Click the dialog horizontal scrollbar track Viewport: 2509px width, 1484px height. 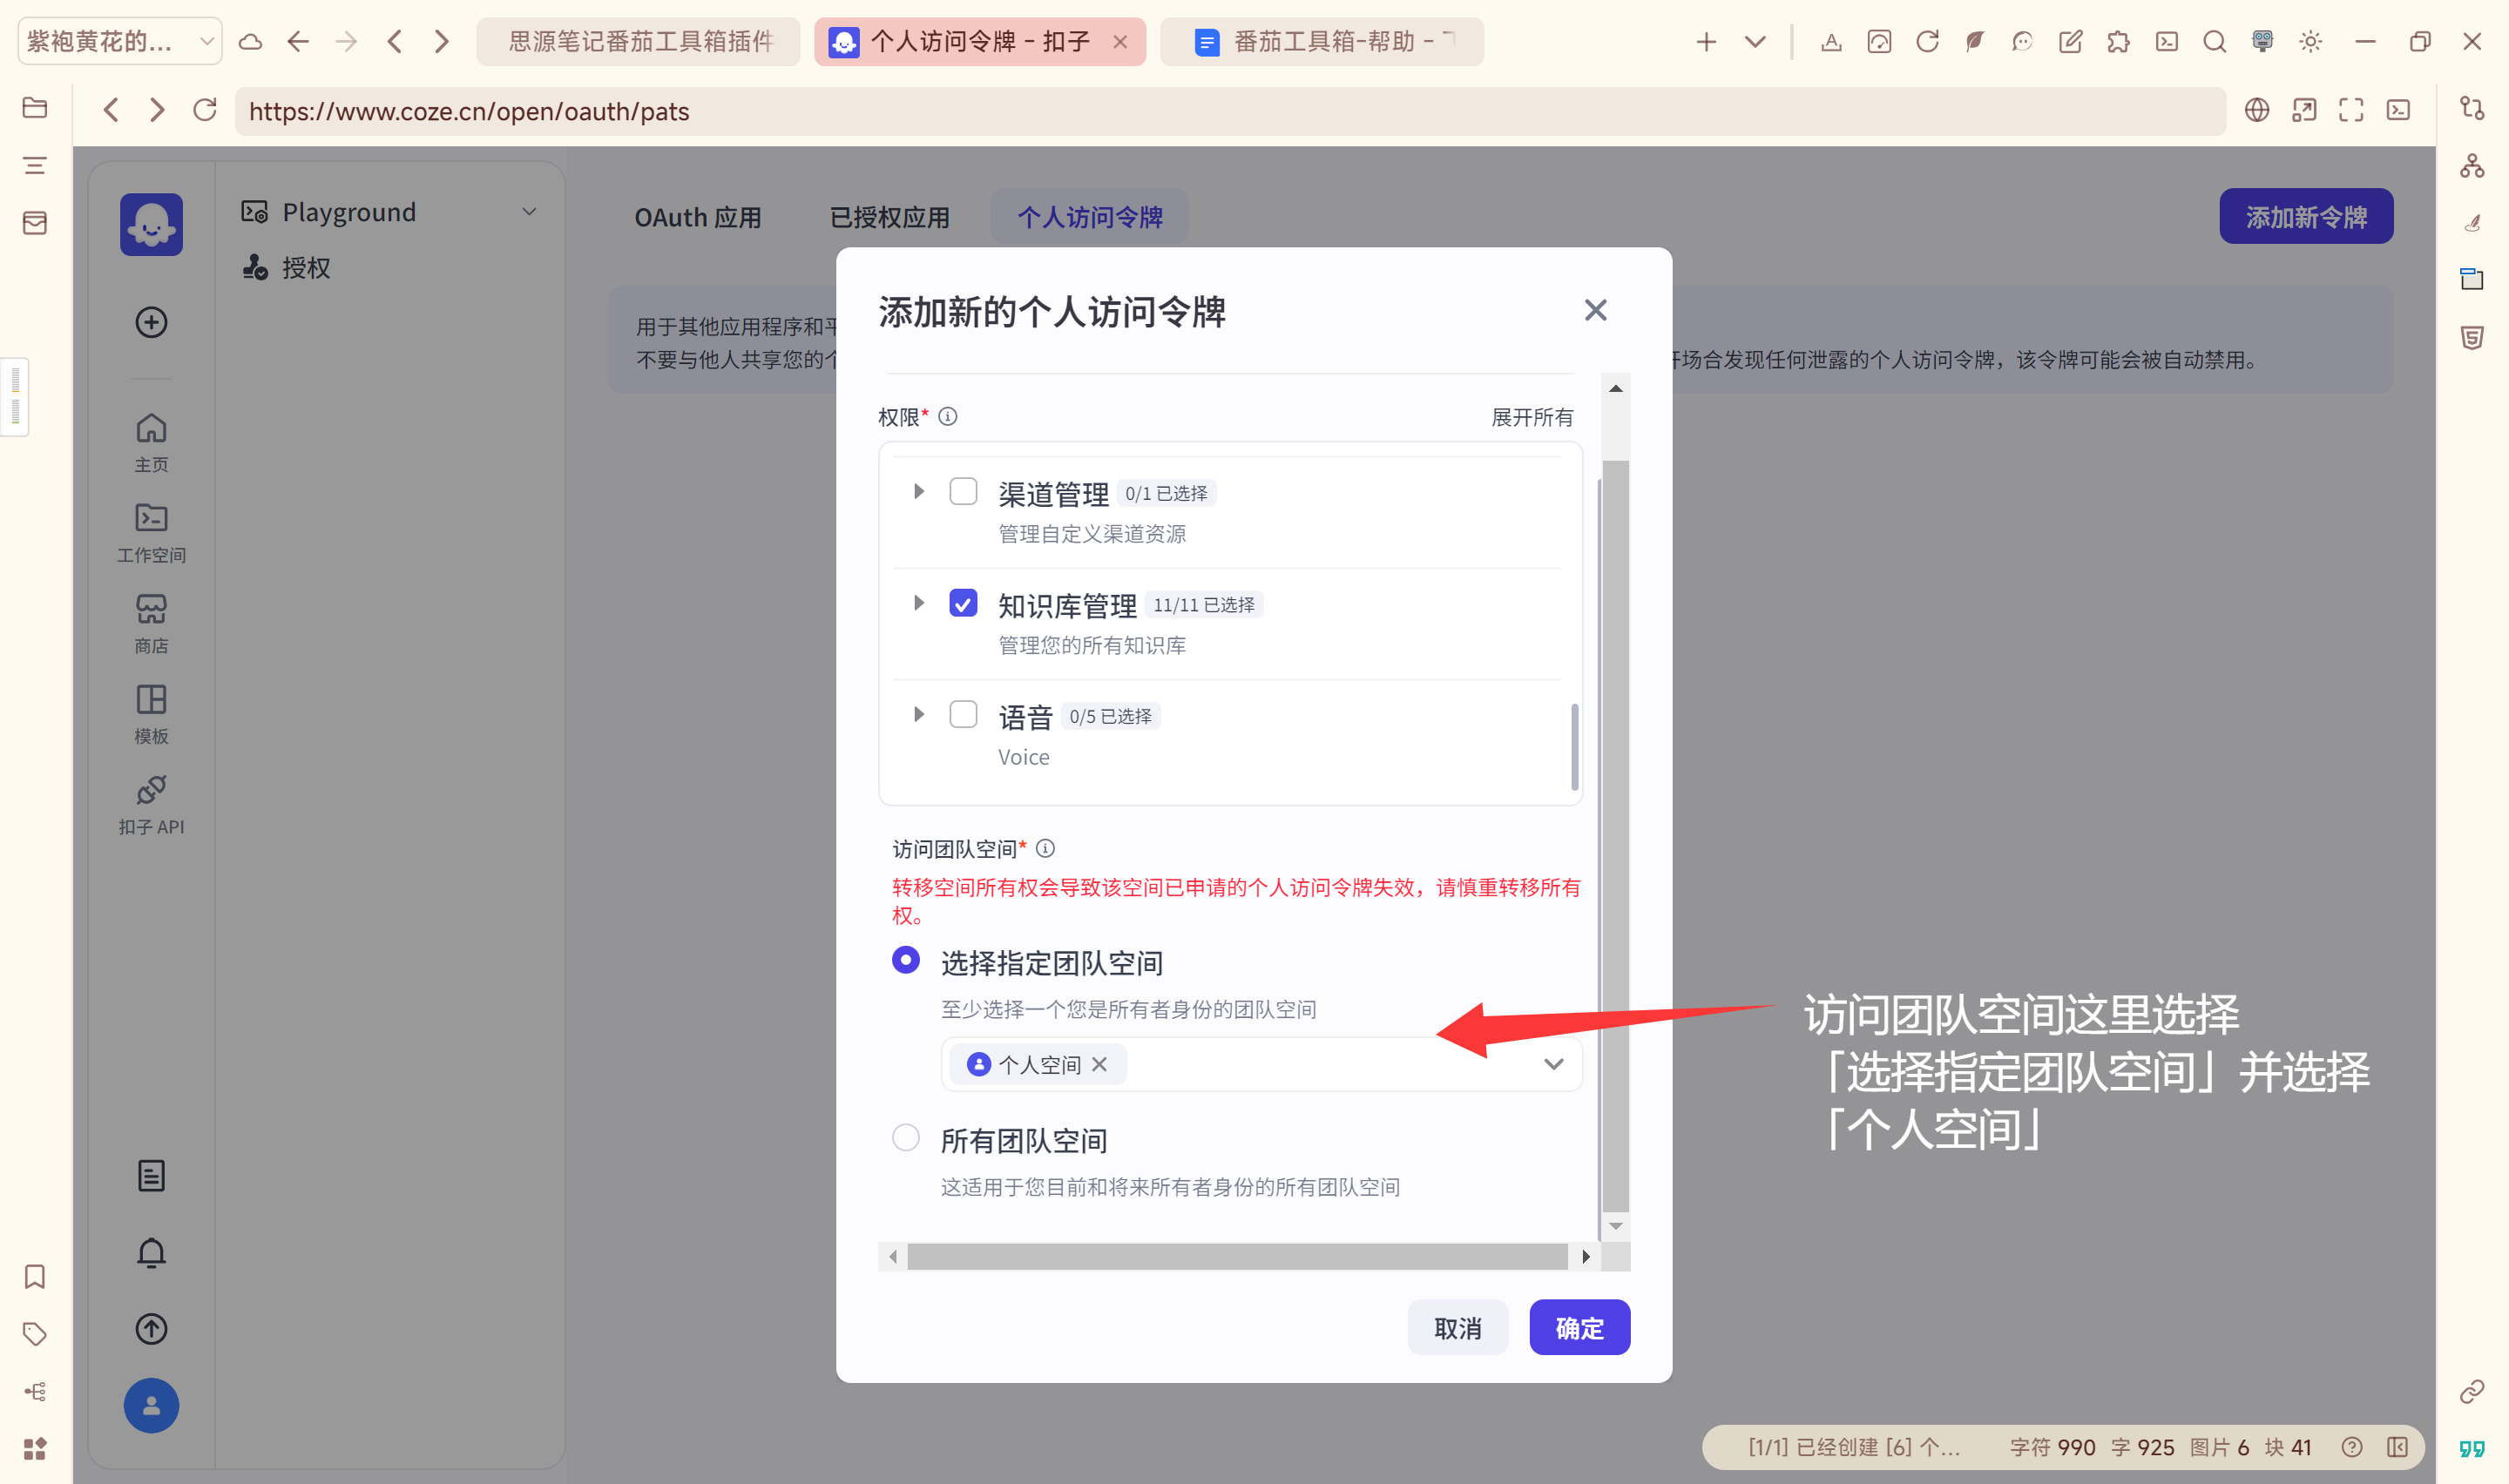coord(1236,1256)
